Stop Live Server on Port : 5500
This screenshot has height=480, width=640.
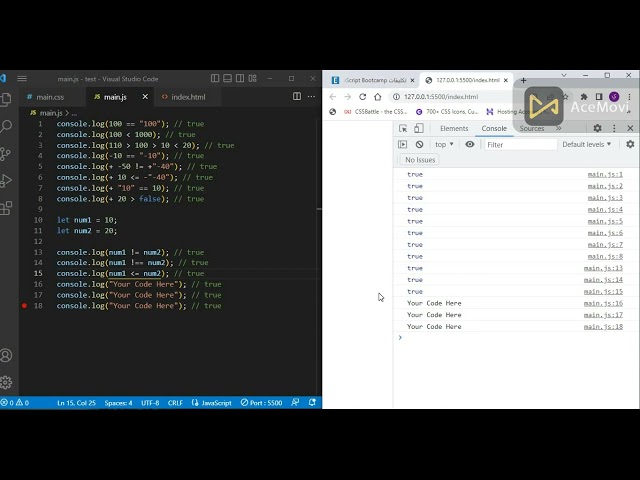tap(261, 403)
